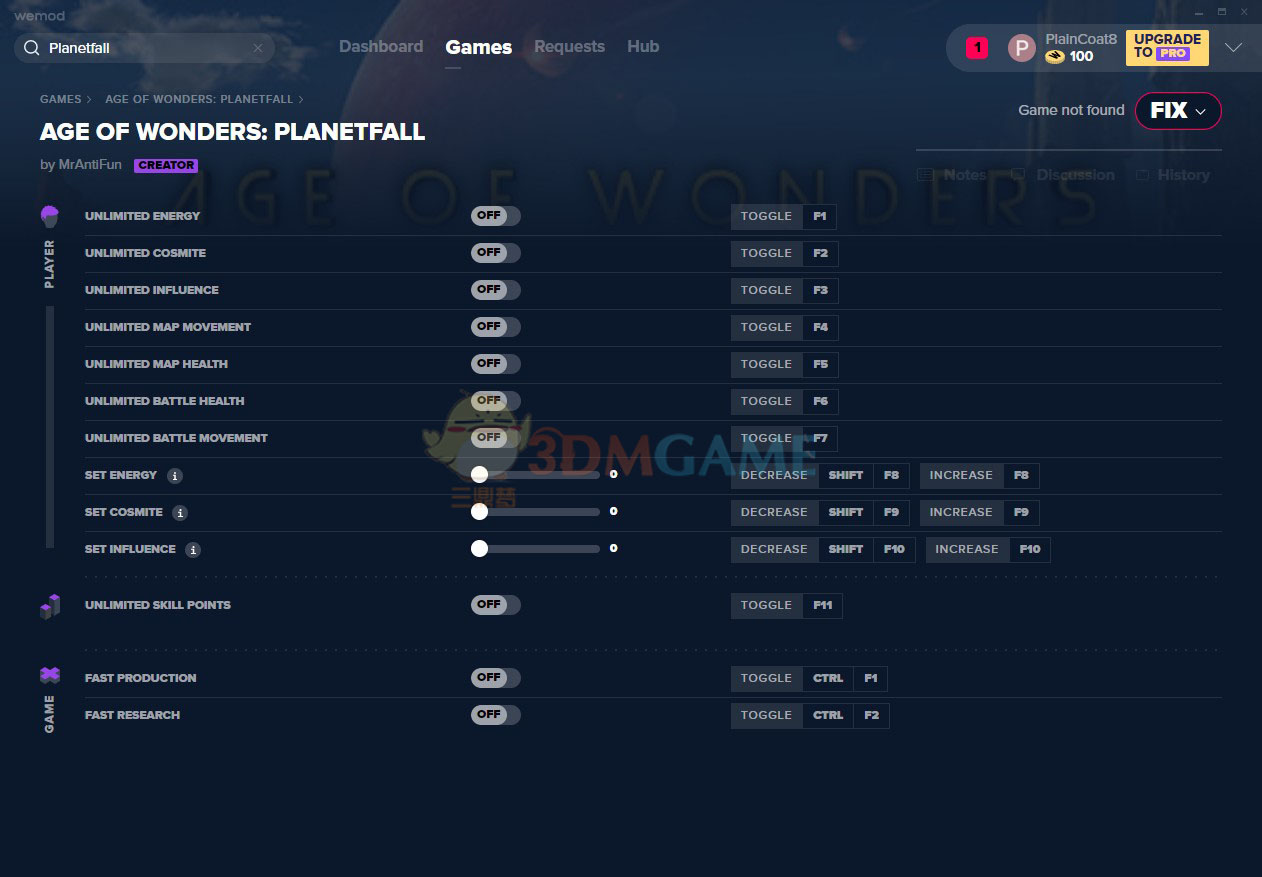This screenshot has height=877, width=1262.
Task: Click the GAMES breadcrumb link
Action: click(60, 99)
